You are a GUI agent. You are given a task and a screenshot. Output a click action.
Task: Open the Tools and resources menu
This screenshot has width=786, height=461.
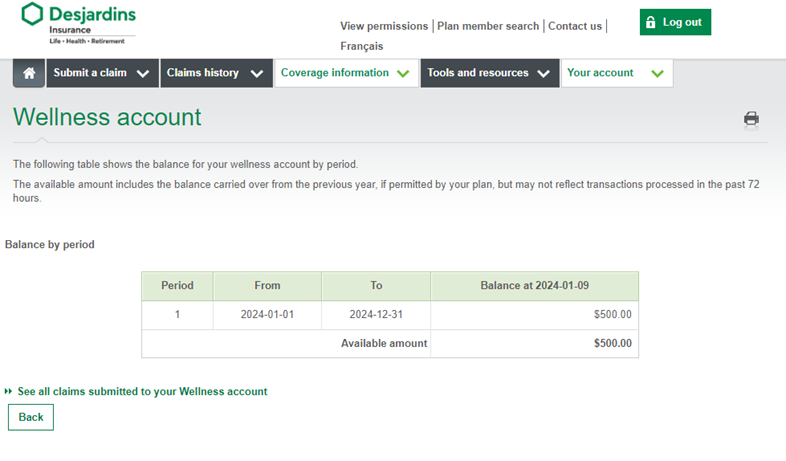(x=478, y=73)
